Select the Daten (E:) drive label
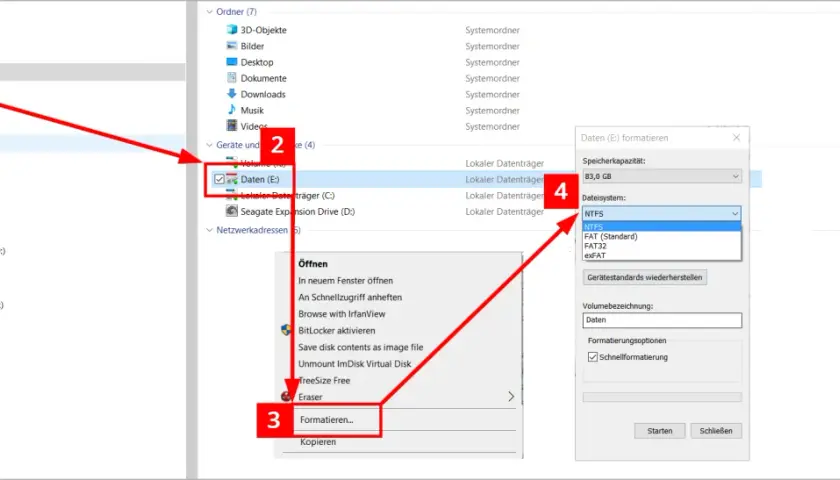 pos(260,179)
